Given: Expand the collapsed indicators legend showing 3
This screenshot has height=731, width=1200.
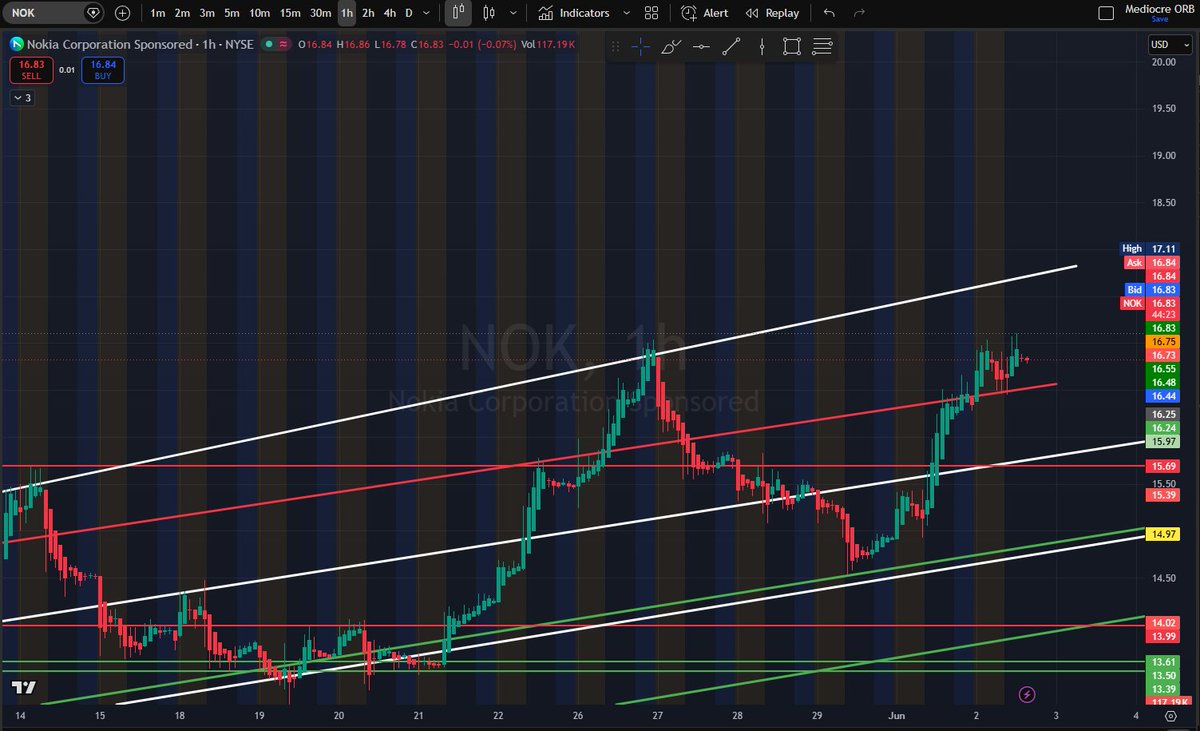Looking at the screenshot, I should tap(23, 98).
